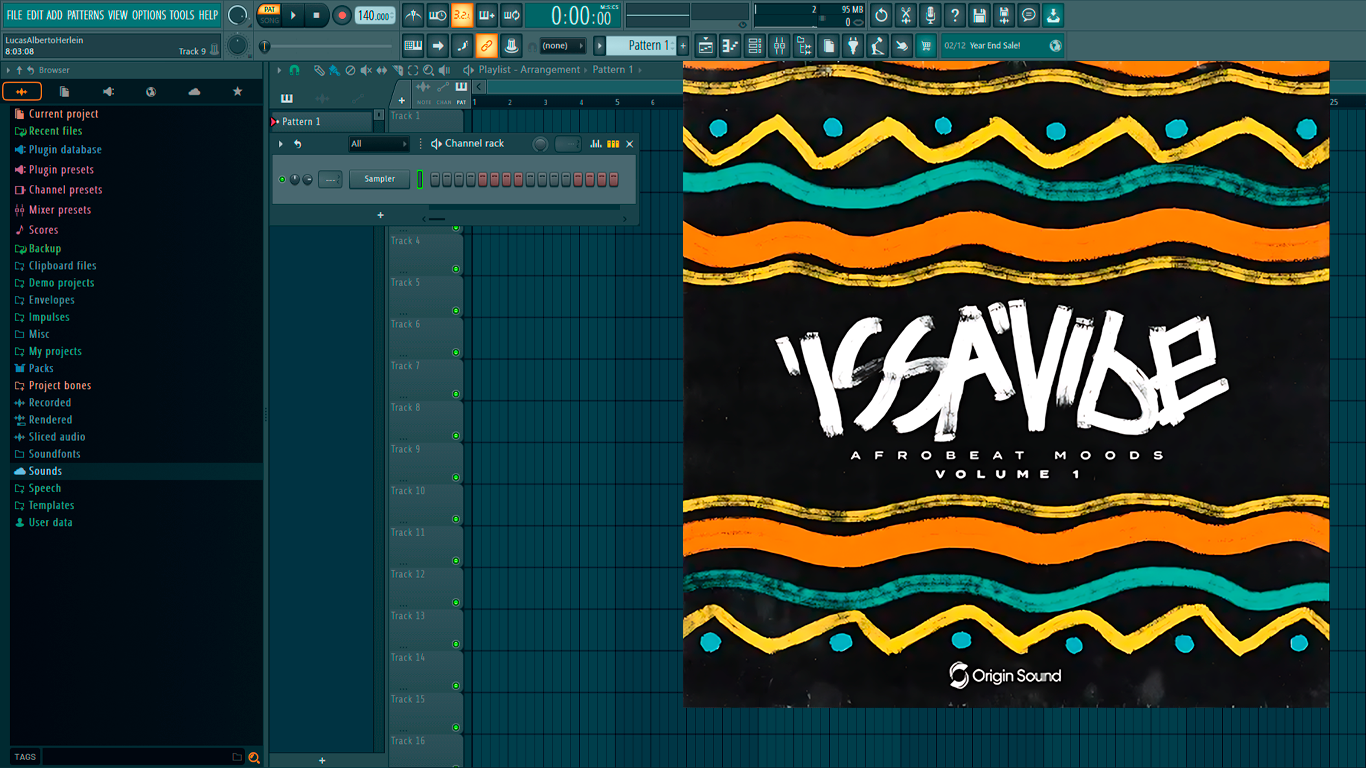Viewport: 1366px width, 768px height.
Task: Open the tempo tapper icon
Action: pyautogui.click(x=877, y=45)
